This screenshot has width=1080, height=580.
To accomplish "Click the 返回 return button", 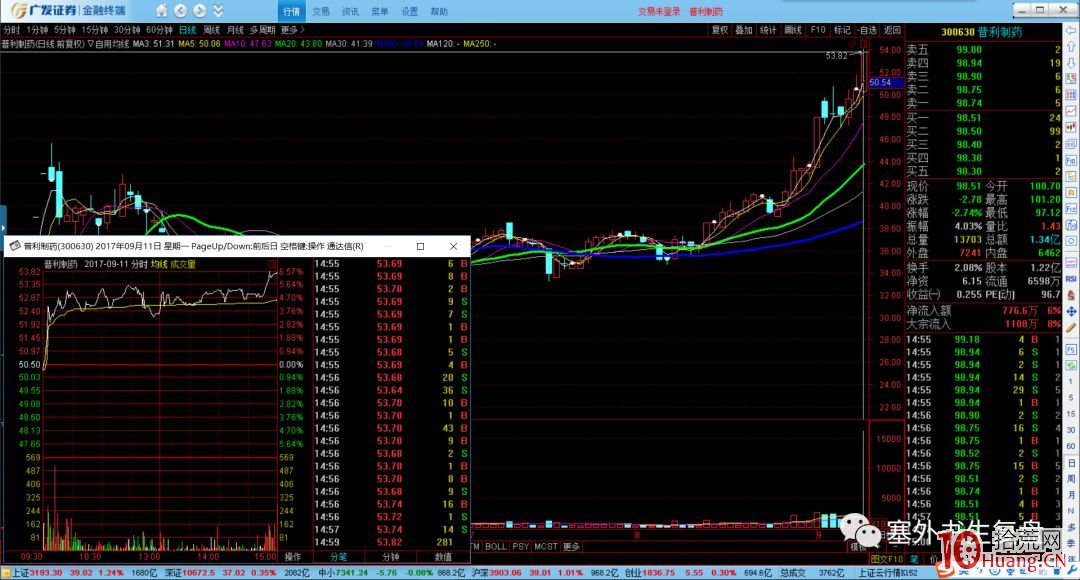I will 892,30.
